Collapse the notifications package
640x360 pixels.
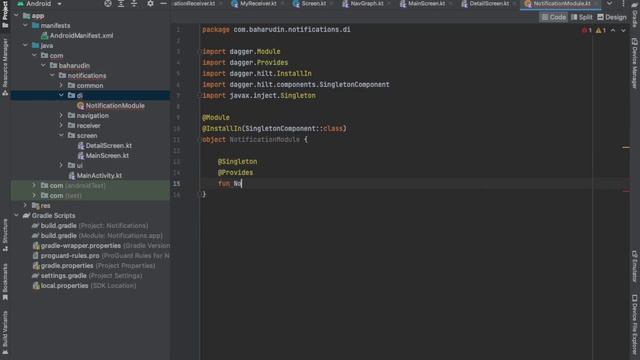click(52, 76)
